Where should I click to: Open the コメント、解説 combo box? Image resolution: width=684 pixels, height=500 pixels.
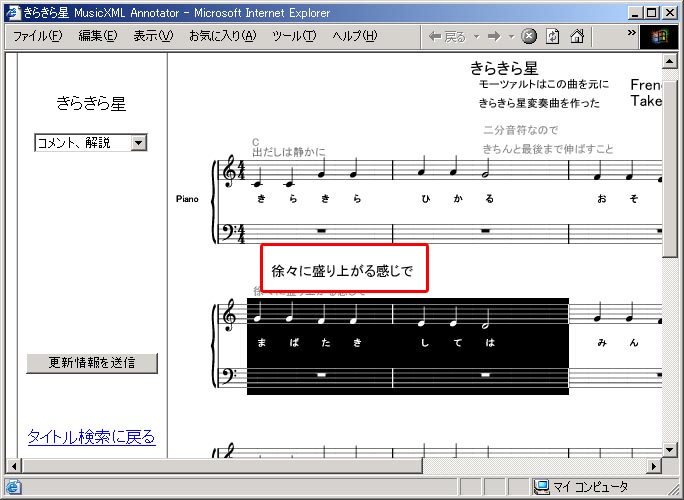tap(91, 143)
